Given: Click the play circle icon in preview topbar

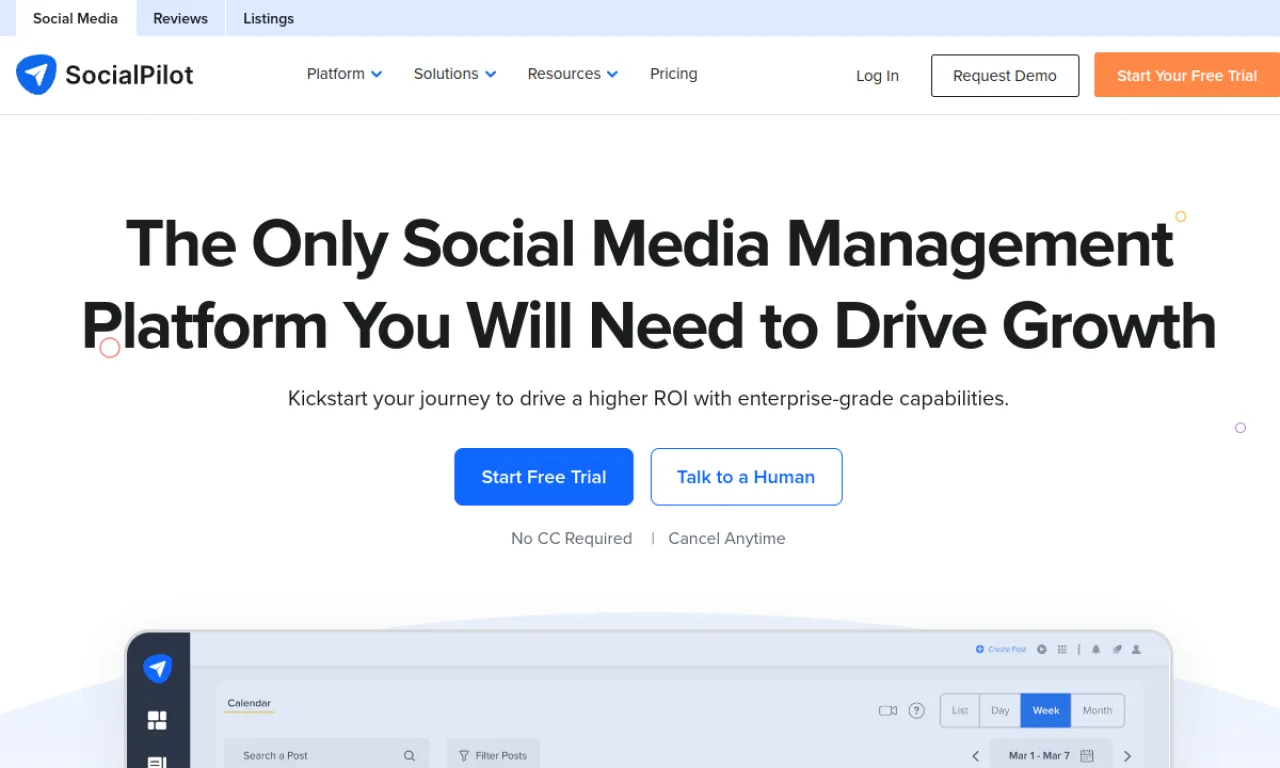Looking at the screenshot, I should [1042, 649].
